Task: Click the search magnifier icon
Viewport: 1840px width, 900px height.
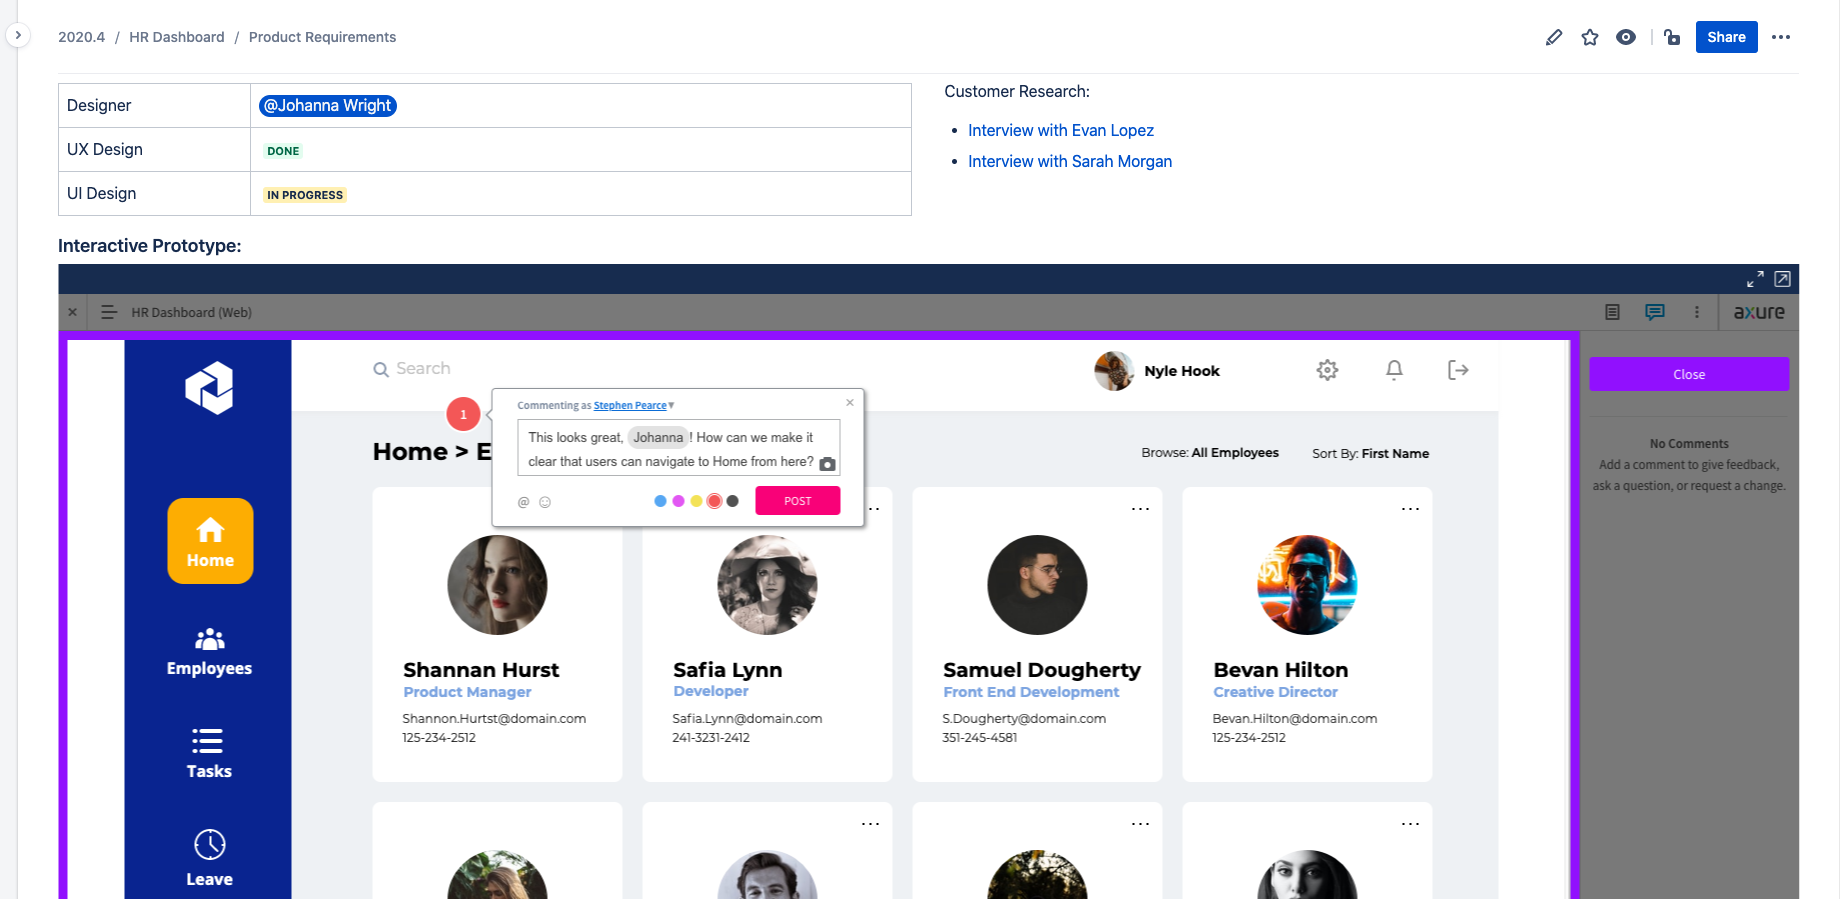Action: pyautogui.click(x=381, y=370)
